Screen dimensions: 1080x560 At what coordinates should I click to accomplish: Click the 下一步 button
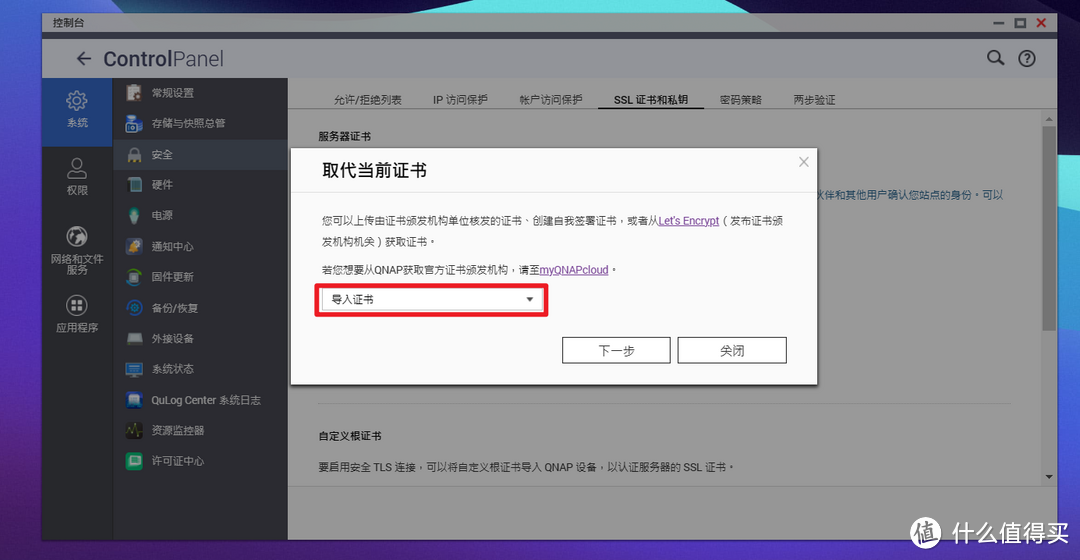pyautogui.click(x=616, y=351)
